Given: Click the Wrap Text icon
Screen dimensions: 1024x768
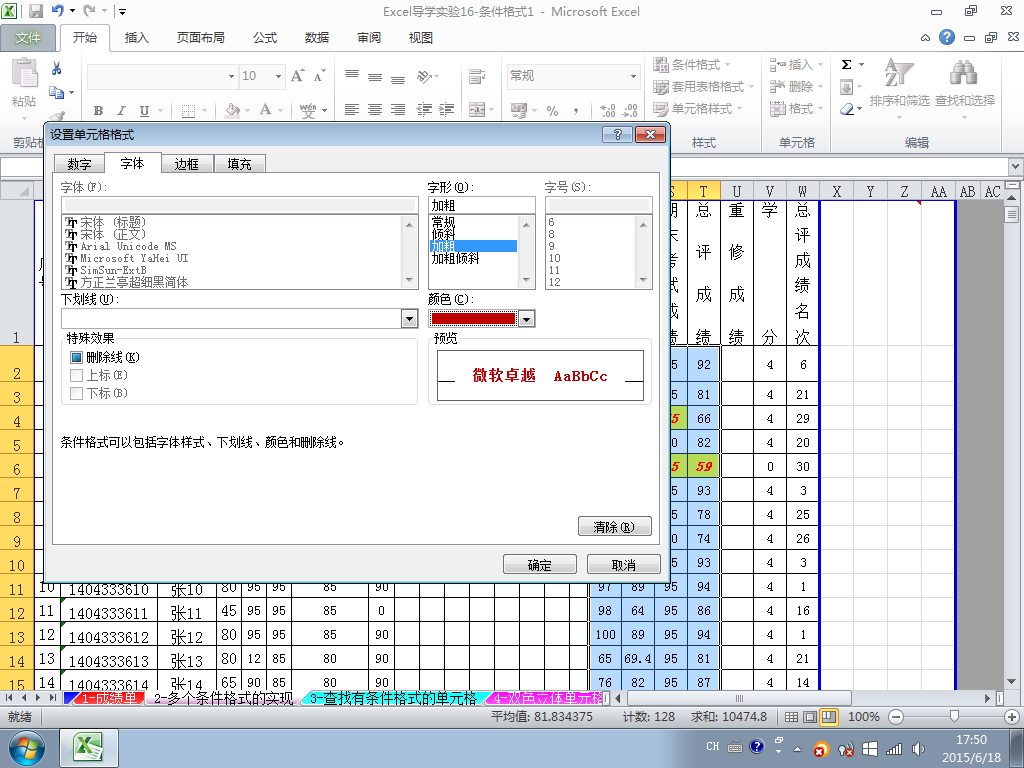Looking at the screenshot, I should pyautogui.click(x=477, y=76).
